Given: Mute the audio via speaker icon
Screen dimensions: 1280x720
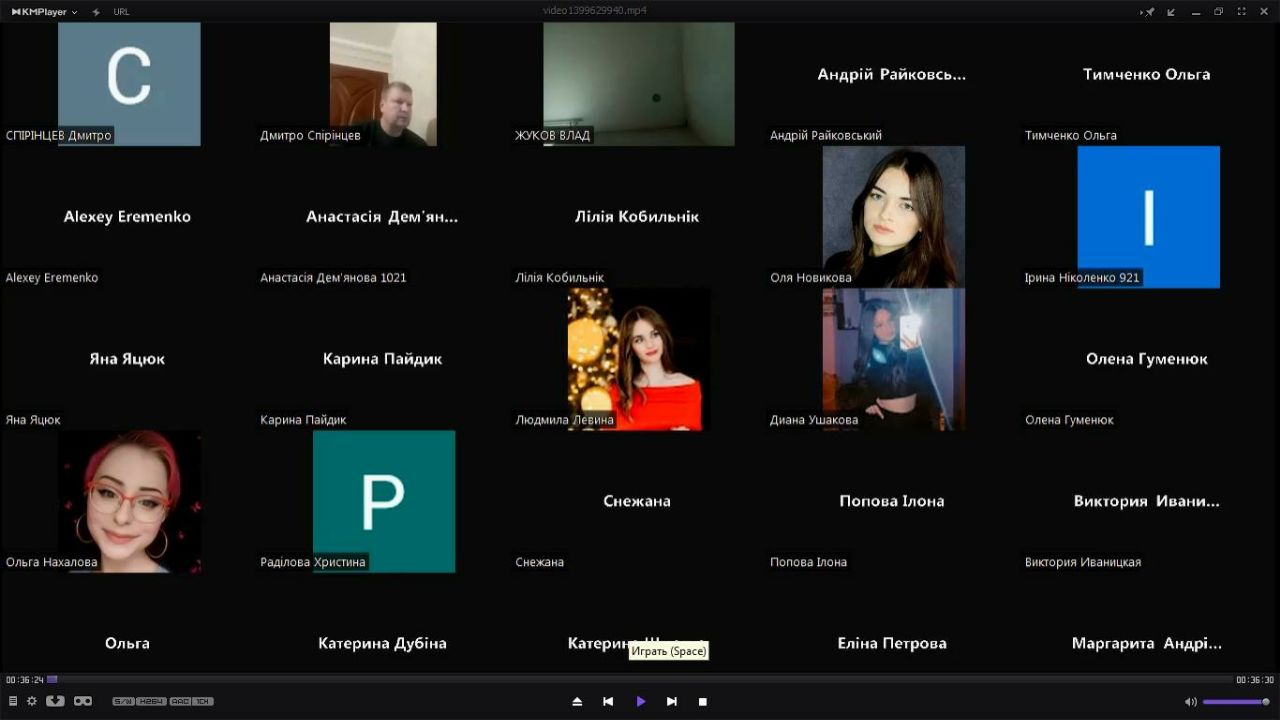Looking at the screenshot, I should tap(1190, 702).
